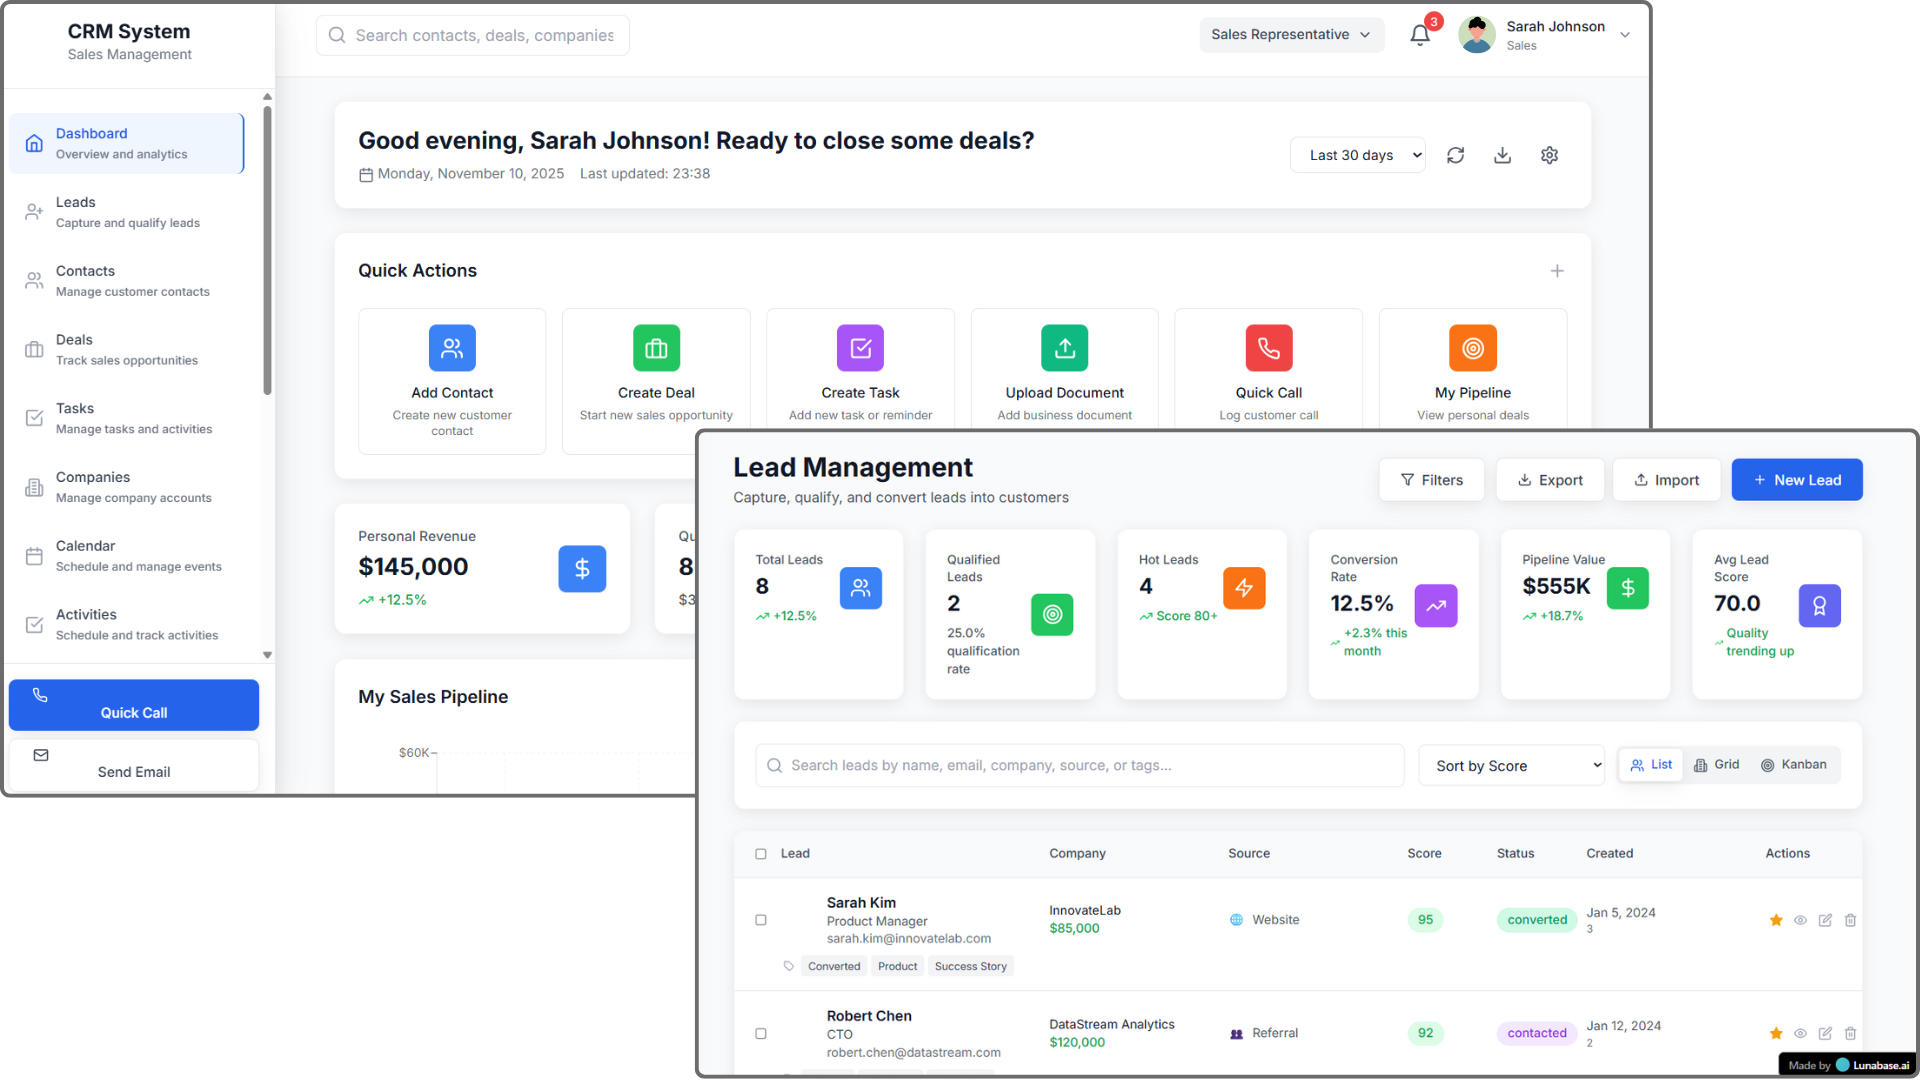This screenshot has width=1920, height=1080.
Task: Select the Add Contact quick action icon
Action: tap(452, 348)
